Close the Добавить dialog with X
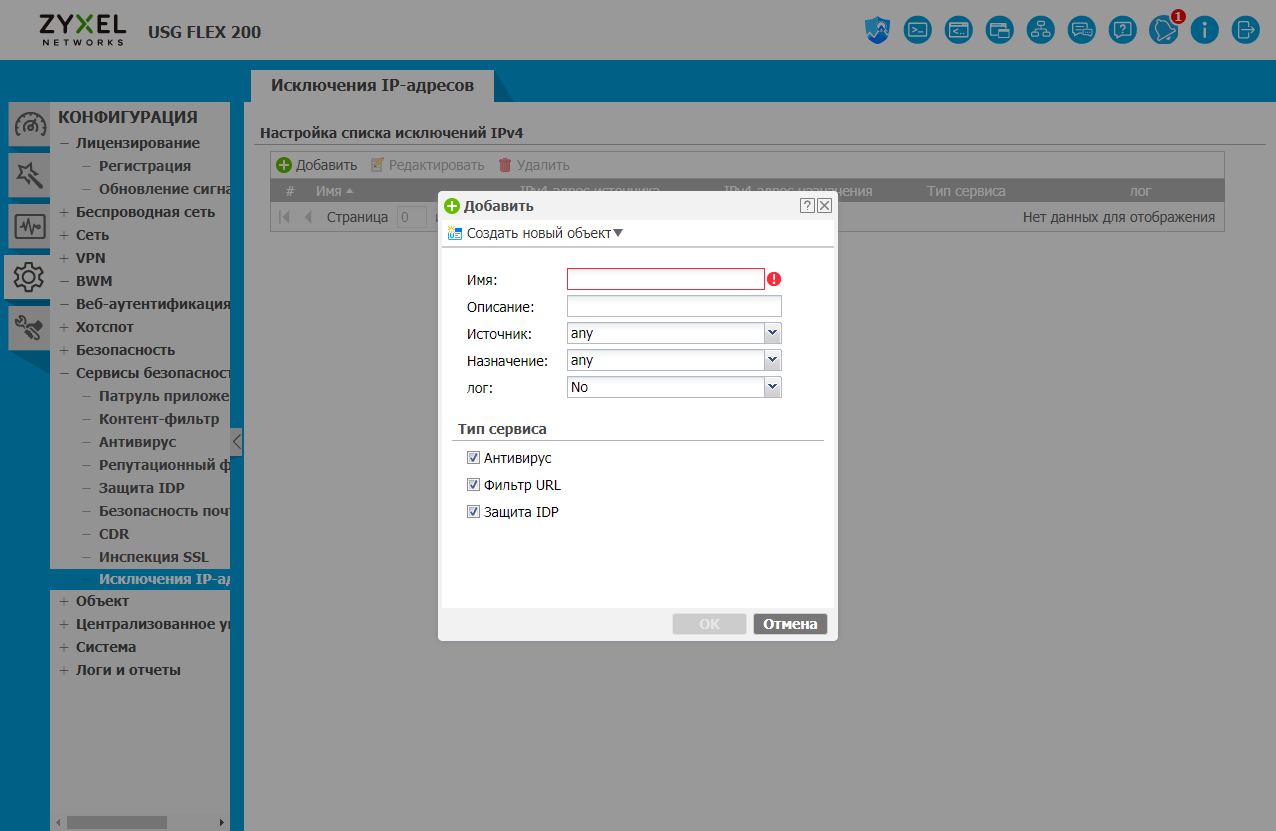Image resolution: width=1276 pixels, height=831 pixels. click(824, 205)
